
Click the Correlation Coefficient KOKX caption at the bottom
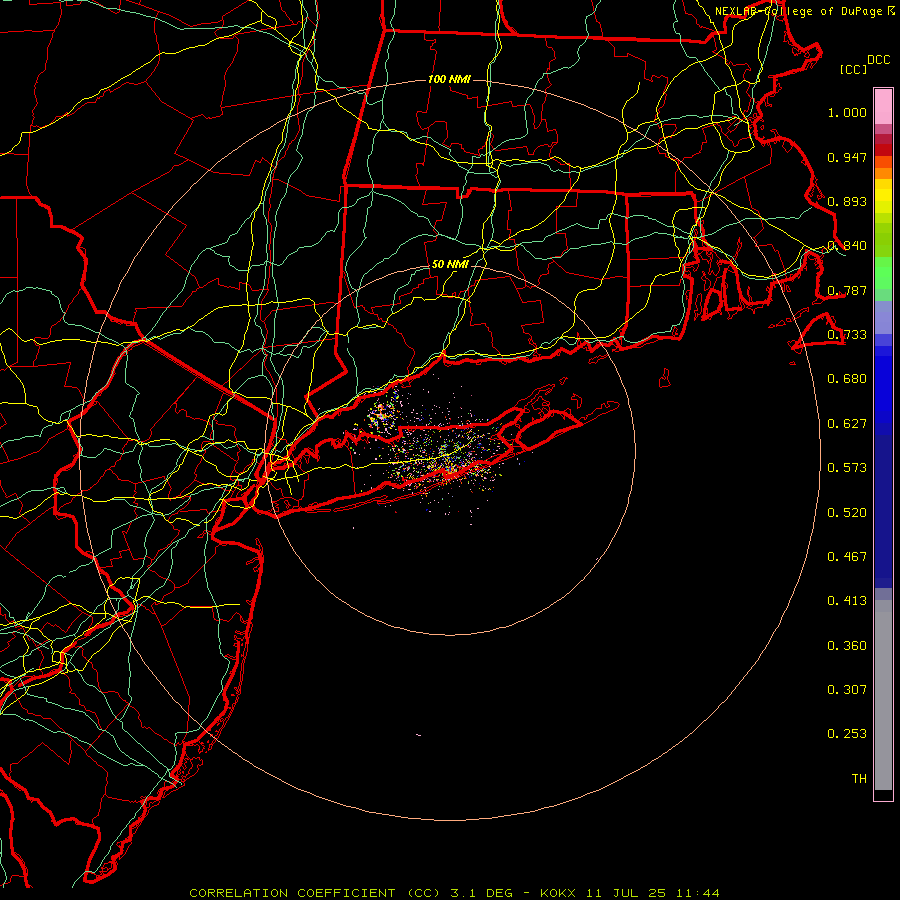[454, 893]
